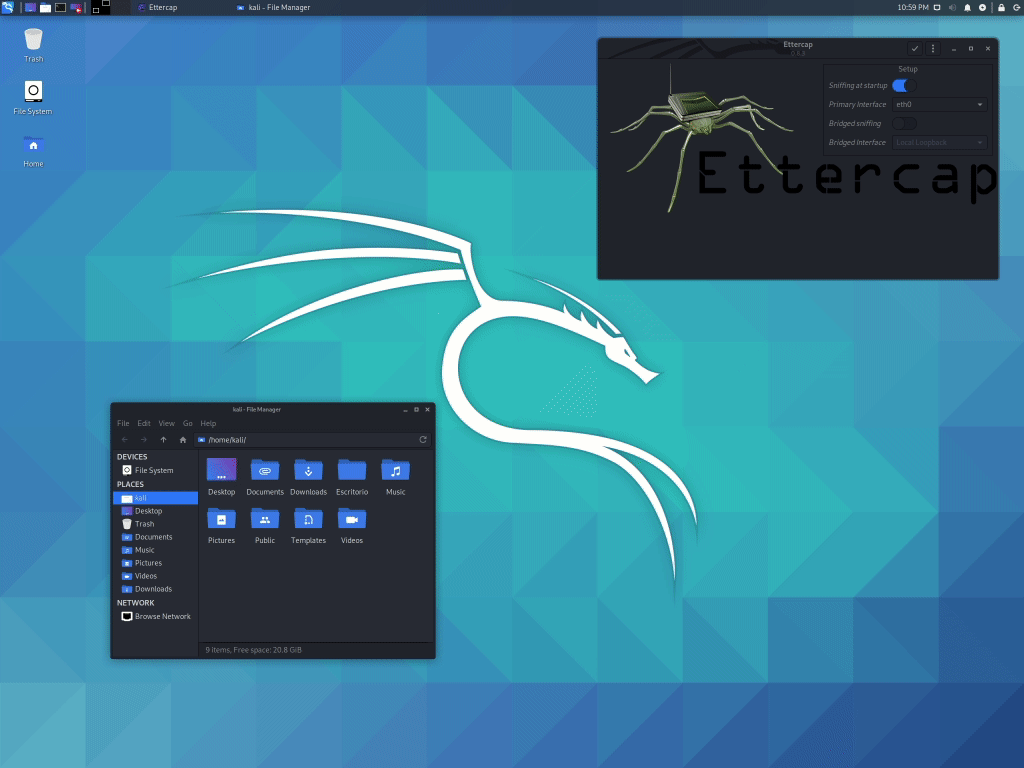Toggle the Bridged Interface switch area
This screenshot has width=1024, height=768.
coord(938,143)
